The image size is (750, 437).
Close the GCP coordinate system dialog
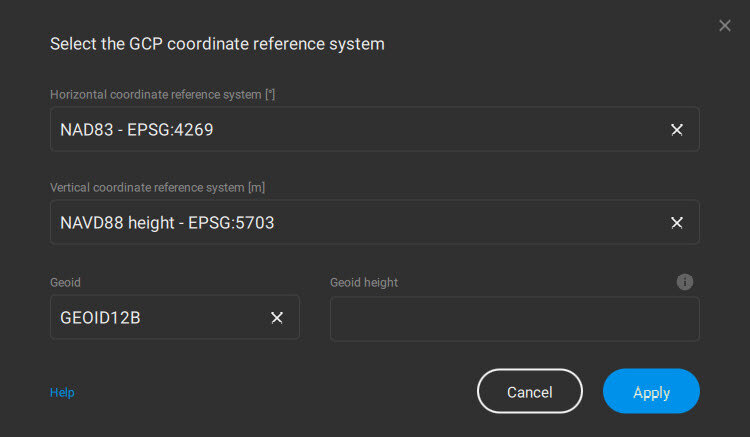(725, 26)
